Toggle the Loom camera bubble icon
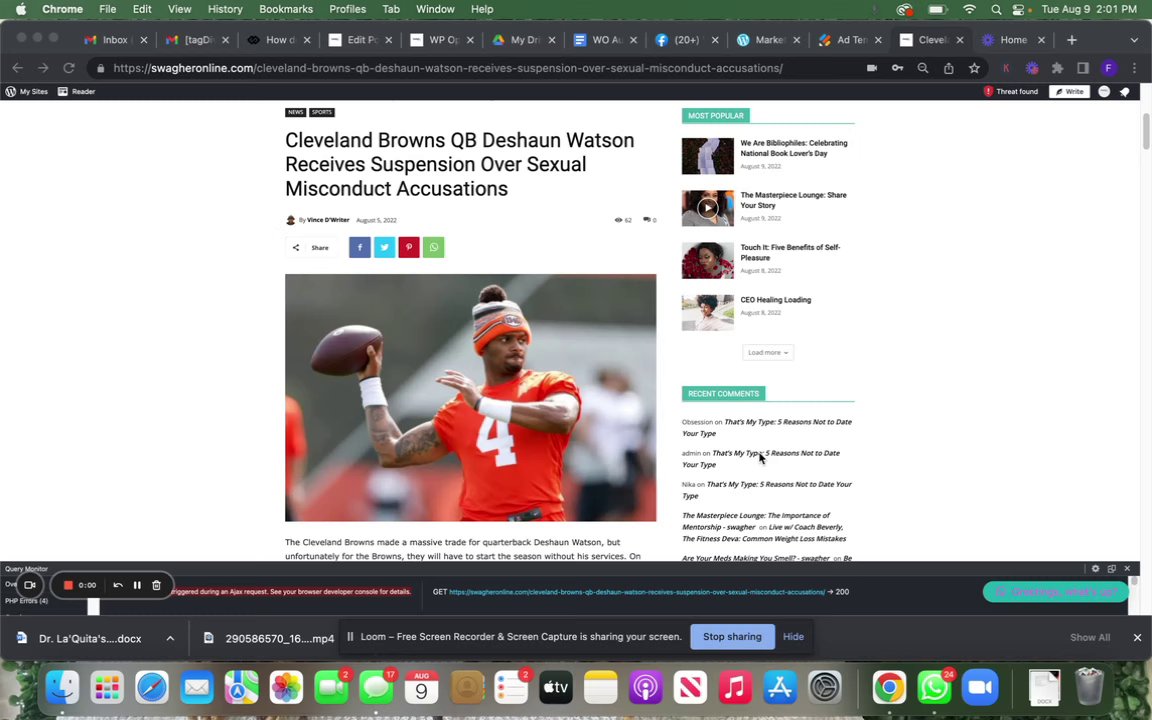Viewport: 1152px width, 720px height. pyautogui.click(x=30, y=585)
